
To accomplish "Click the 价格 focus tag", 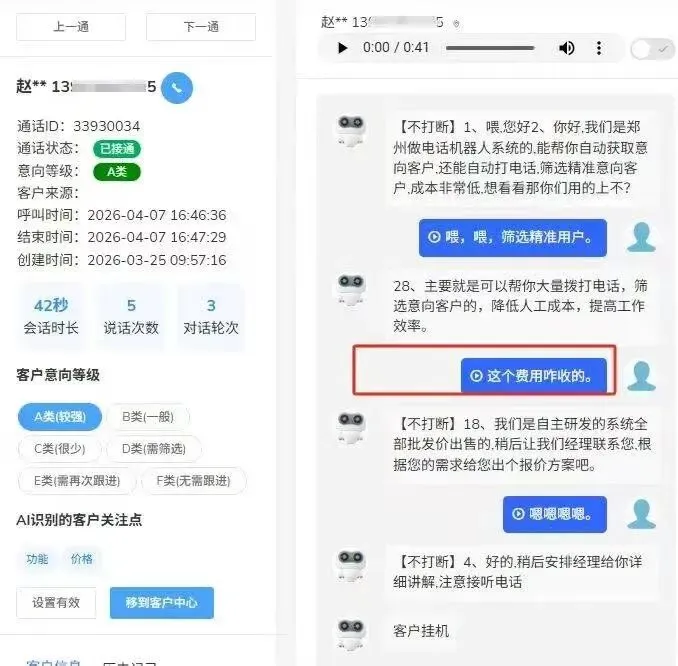I will 82,559.
